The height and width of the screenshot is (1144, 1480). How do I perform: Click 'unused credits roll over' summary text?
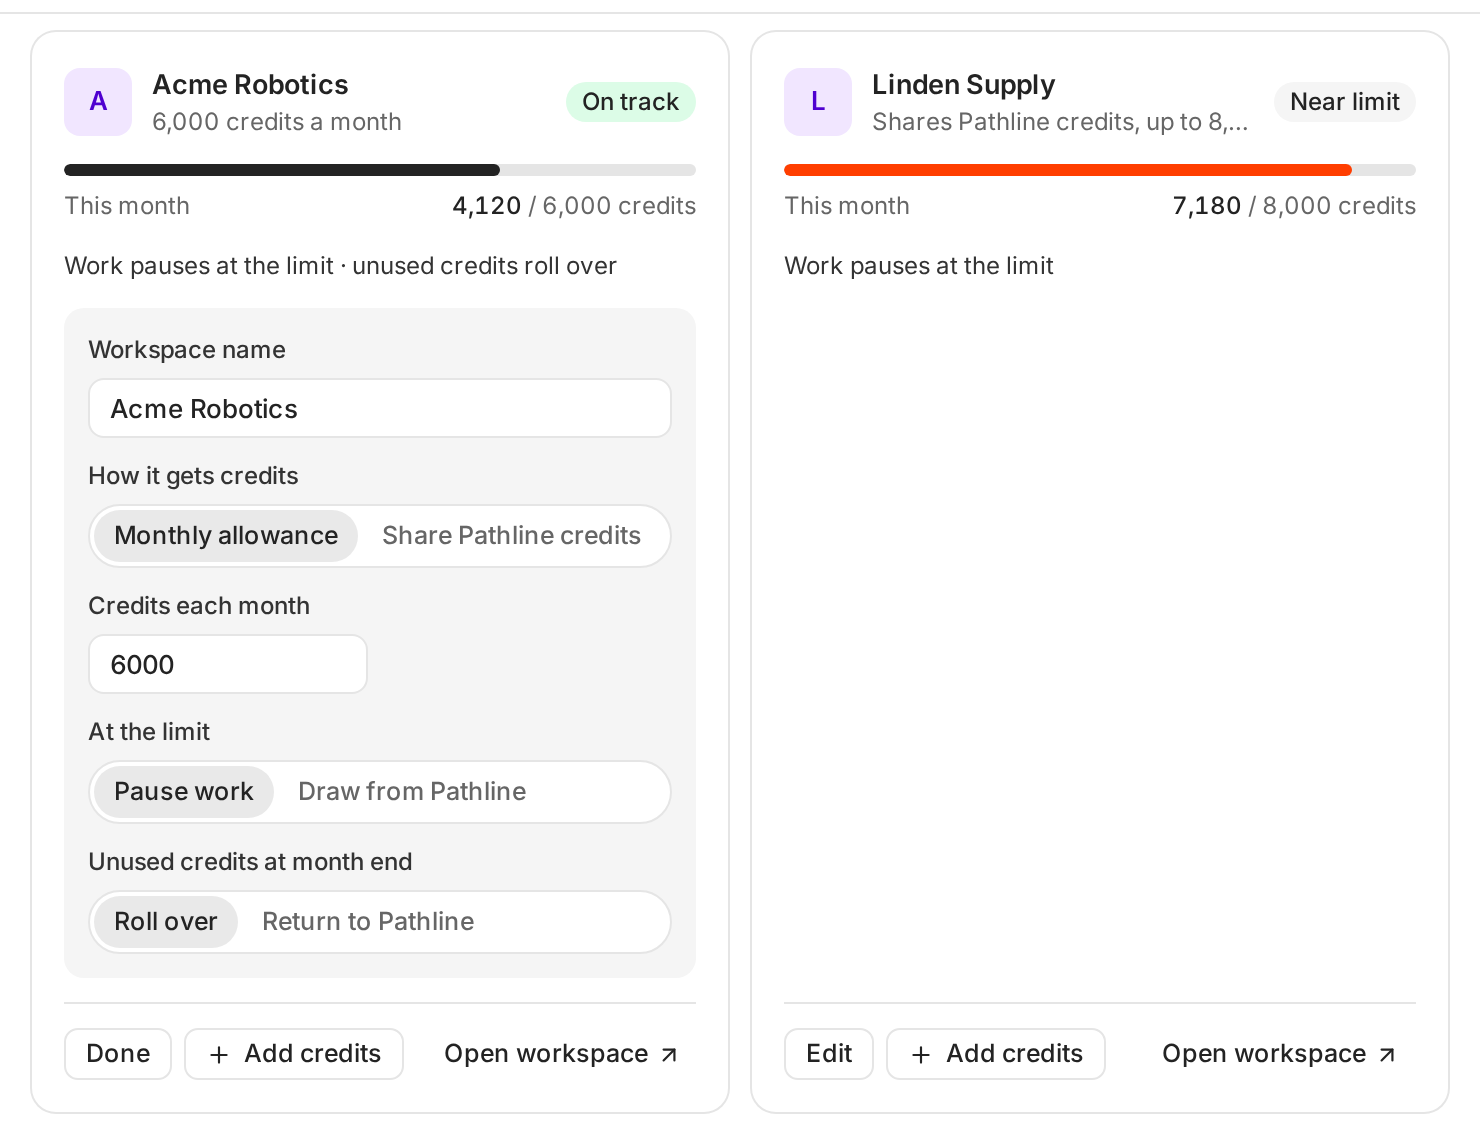(484, 266)
